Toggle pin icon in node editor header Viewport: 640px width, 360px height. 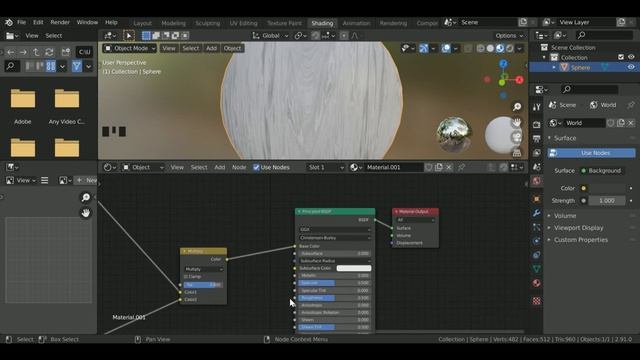coord(462,167)
